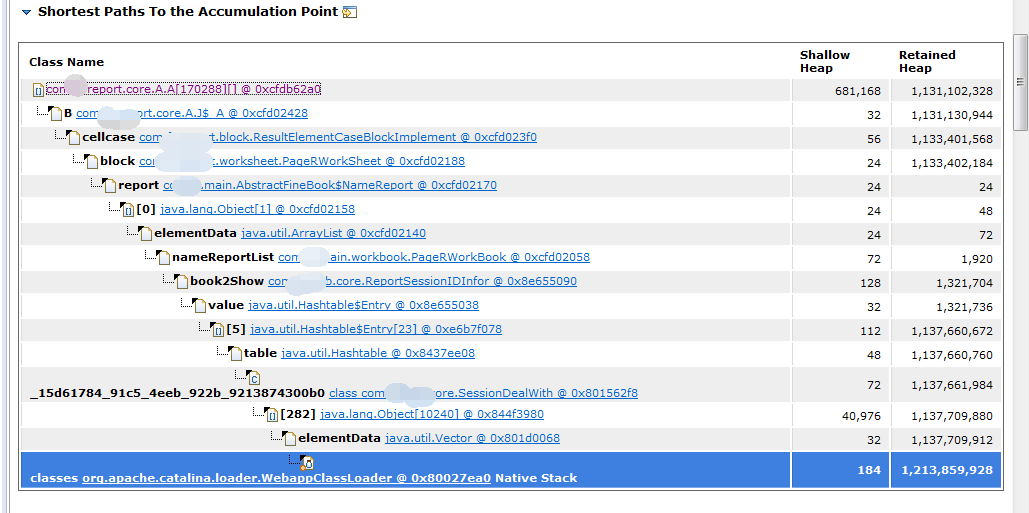Open the ResultElementCaseBlockImplement @ 0xcfd023f0 link
This screenshot has width=1029, height=513.
coord(338,137)
